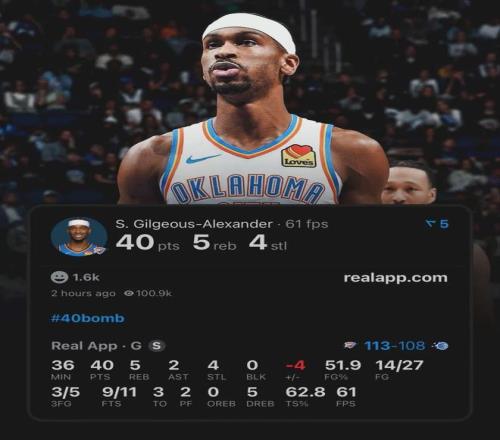Tap the 61 fps label by name
This screenshot has height=440, width=500.
(x=307, y=224)
